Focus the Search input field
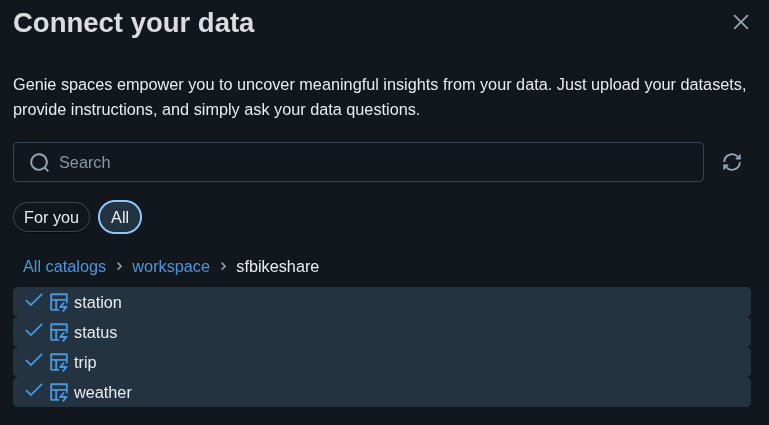 (x=370, y=162)
